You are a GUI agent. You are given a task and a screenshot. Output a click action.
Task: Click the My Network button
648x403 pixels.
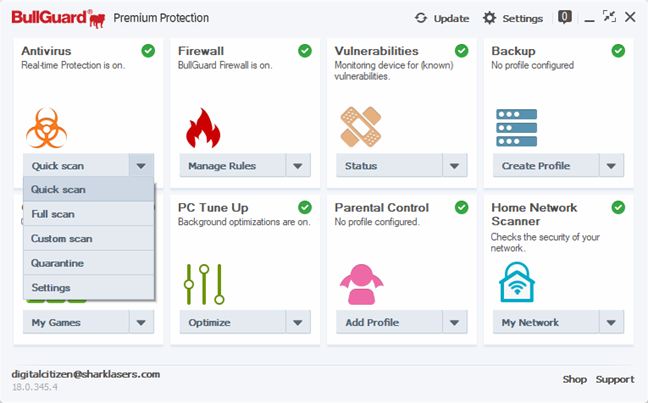tap(546, 322)
